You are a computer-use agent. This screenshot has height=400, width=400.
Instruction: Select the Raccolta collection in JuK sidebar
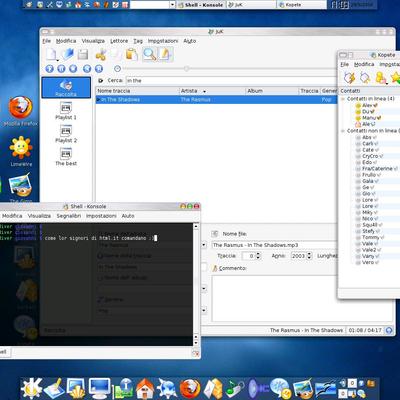[66, 88]
